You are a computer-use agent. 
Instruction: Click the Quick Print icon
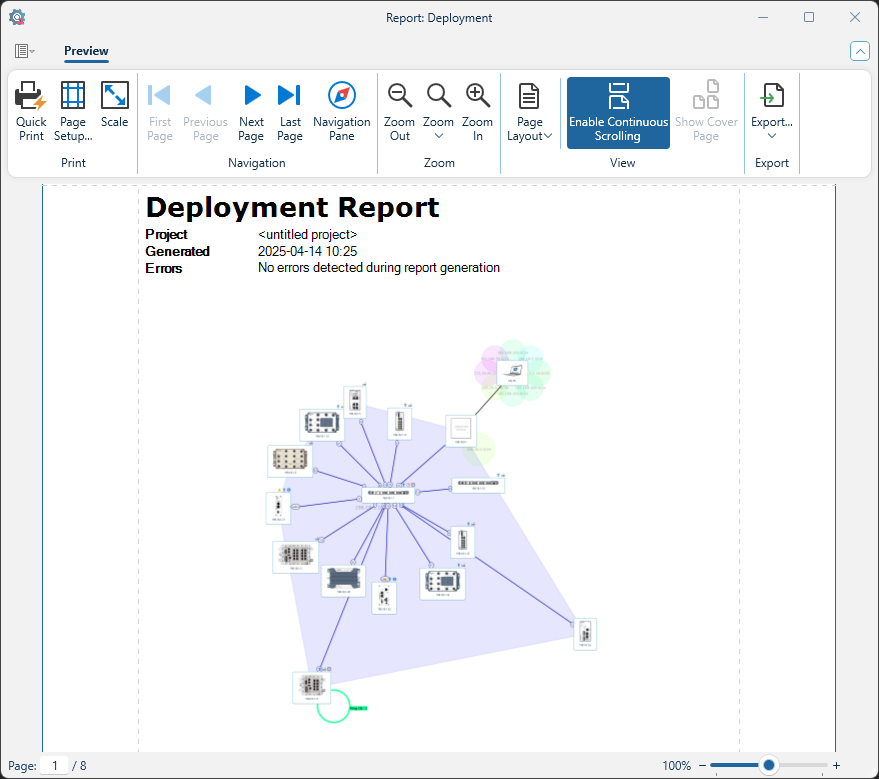[x=30, y=110]
